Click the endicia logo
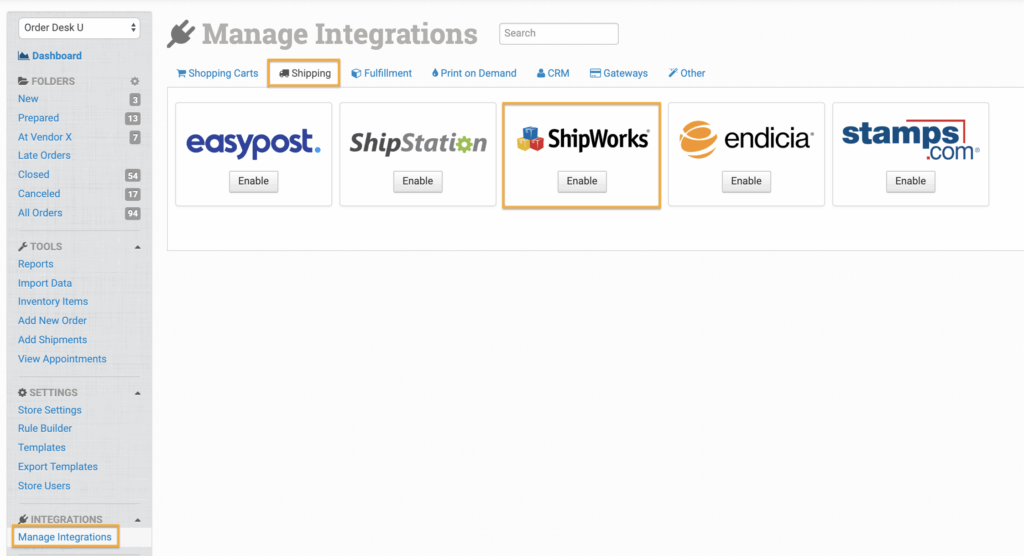The height and width of the screenshot is (556, 1024). tap(746, 139)
